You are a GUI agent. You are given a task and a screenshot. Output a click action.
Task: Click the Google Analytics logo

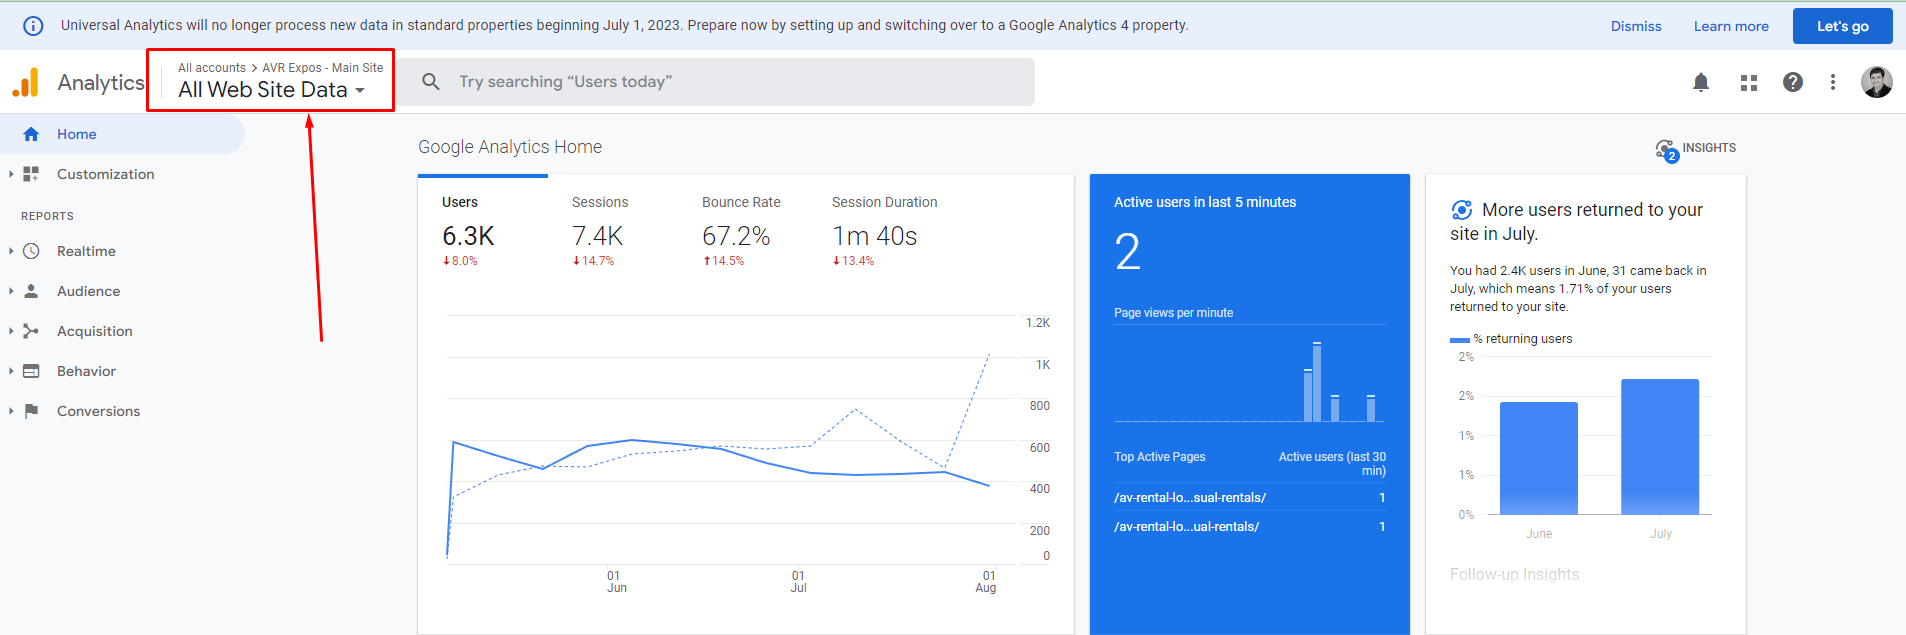(26, 82)
